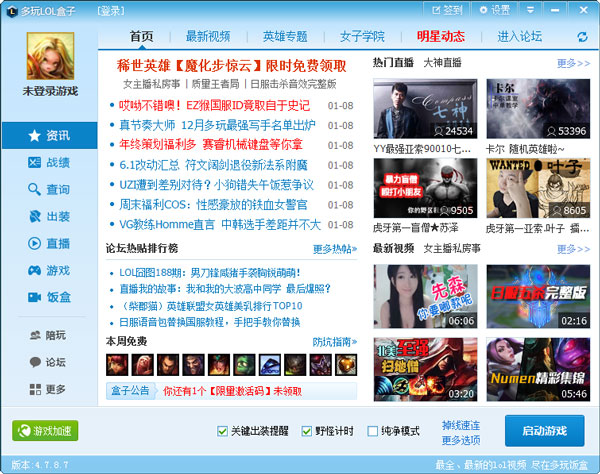Open the WANTED 叶子 stream thumbnail
Image resolution: width=600 pixels, height=474 pixels.
click(538, 188)
